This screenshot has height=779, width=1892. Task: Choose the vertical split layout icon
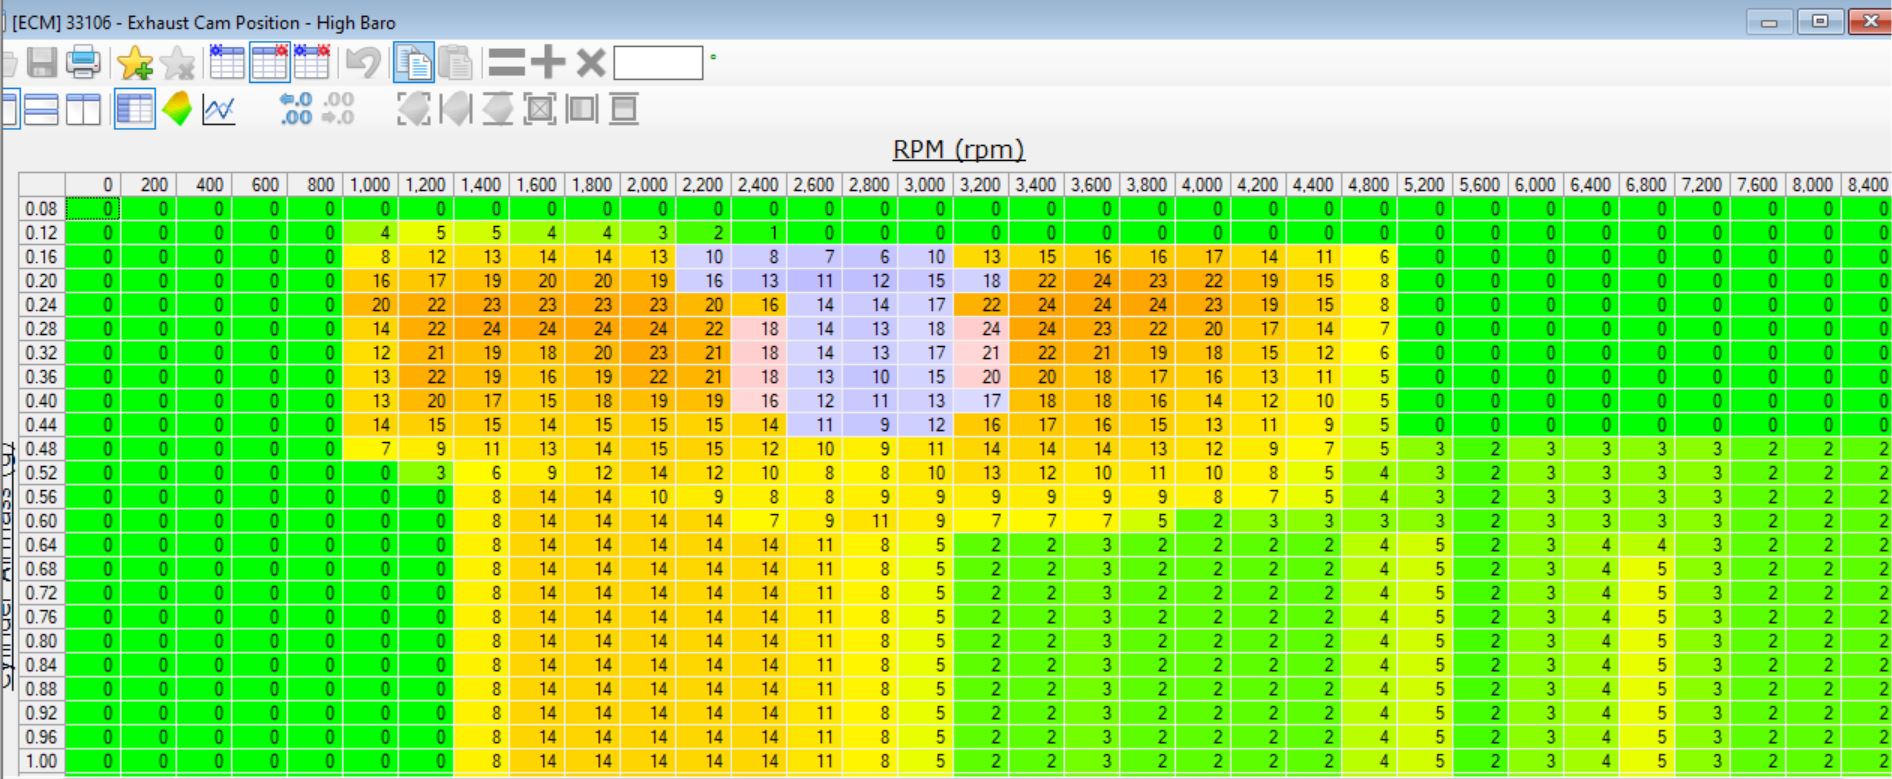(83, 109)
